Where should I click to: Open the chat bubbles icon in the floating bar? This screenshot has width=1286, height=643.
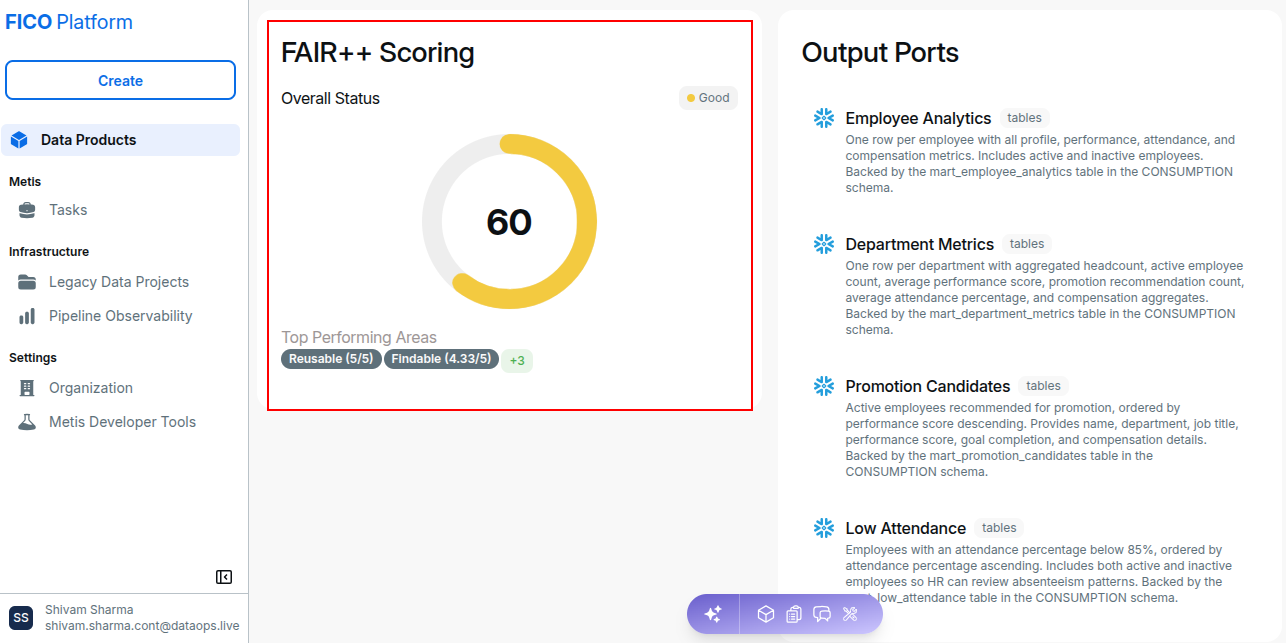[x=822, y=614]
